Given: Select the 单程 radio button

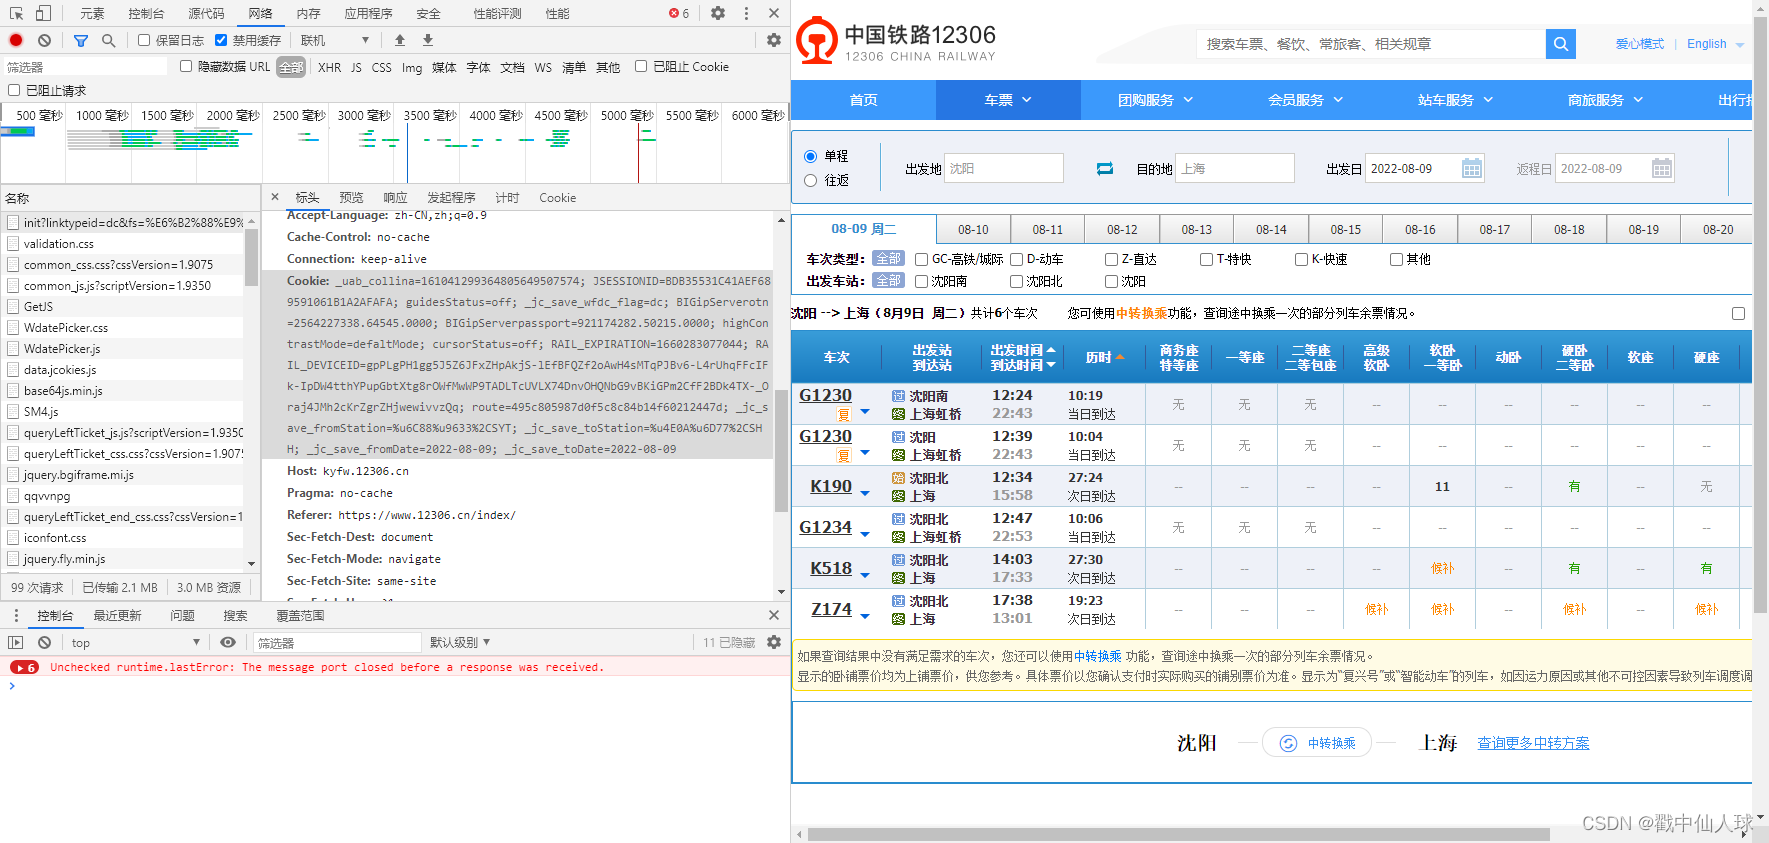Looking at the screenshot, I should [x=811, y=156].
